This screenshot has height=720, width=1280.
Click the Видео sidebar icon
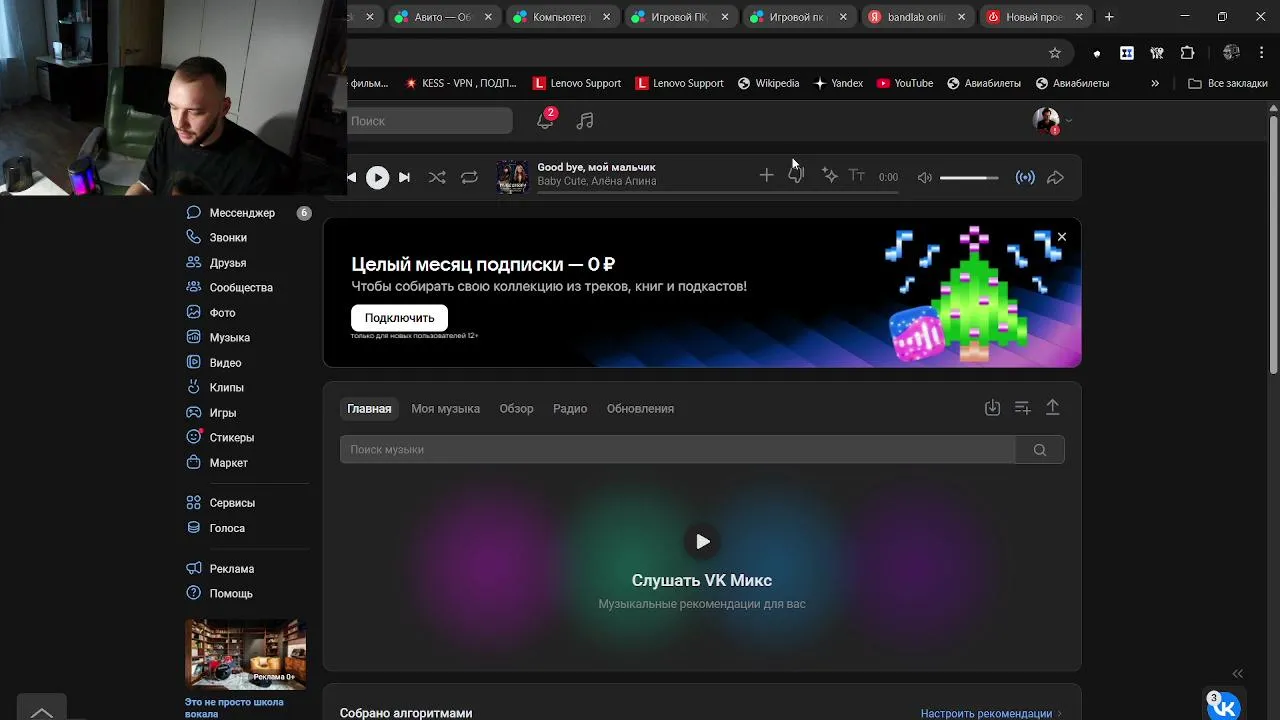click(194, 363)
